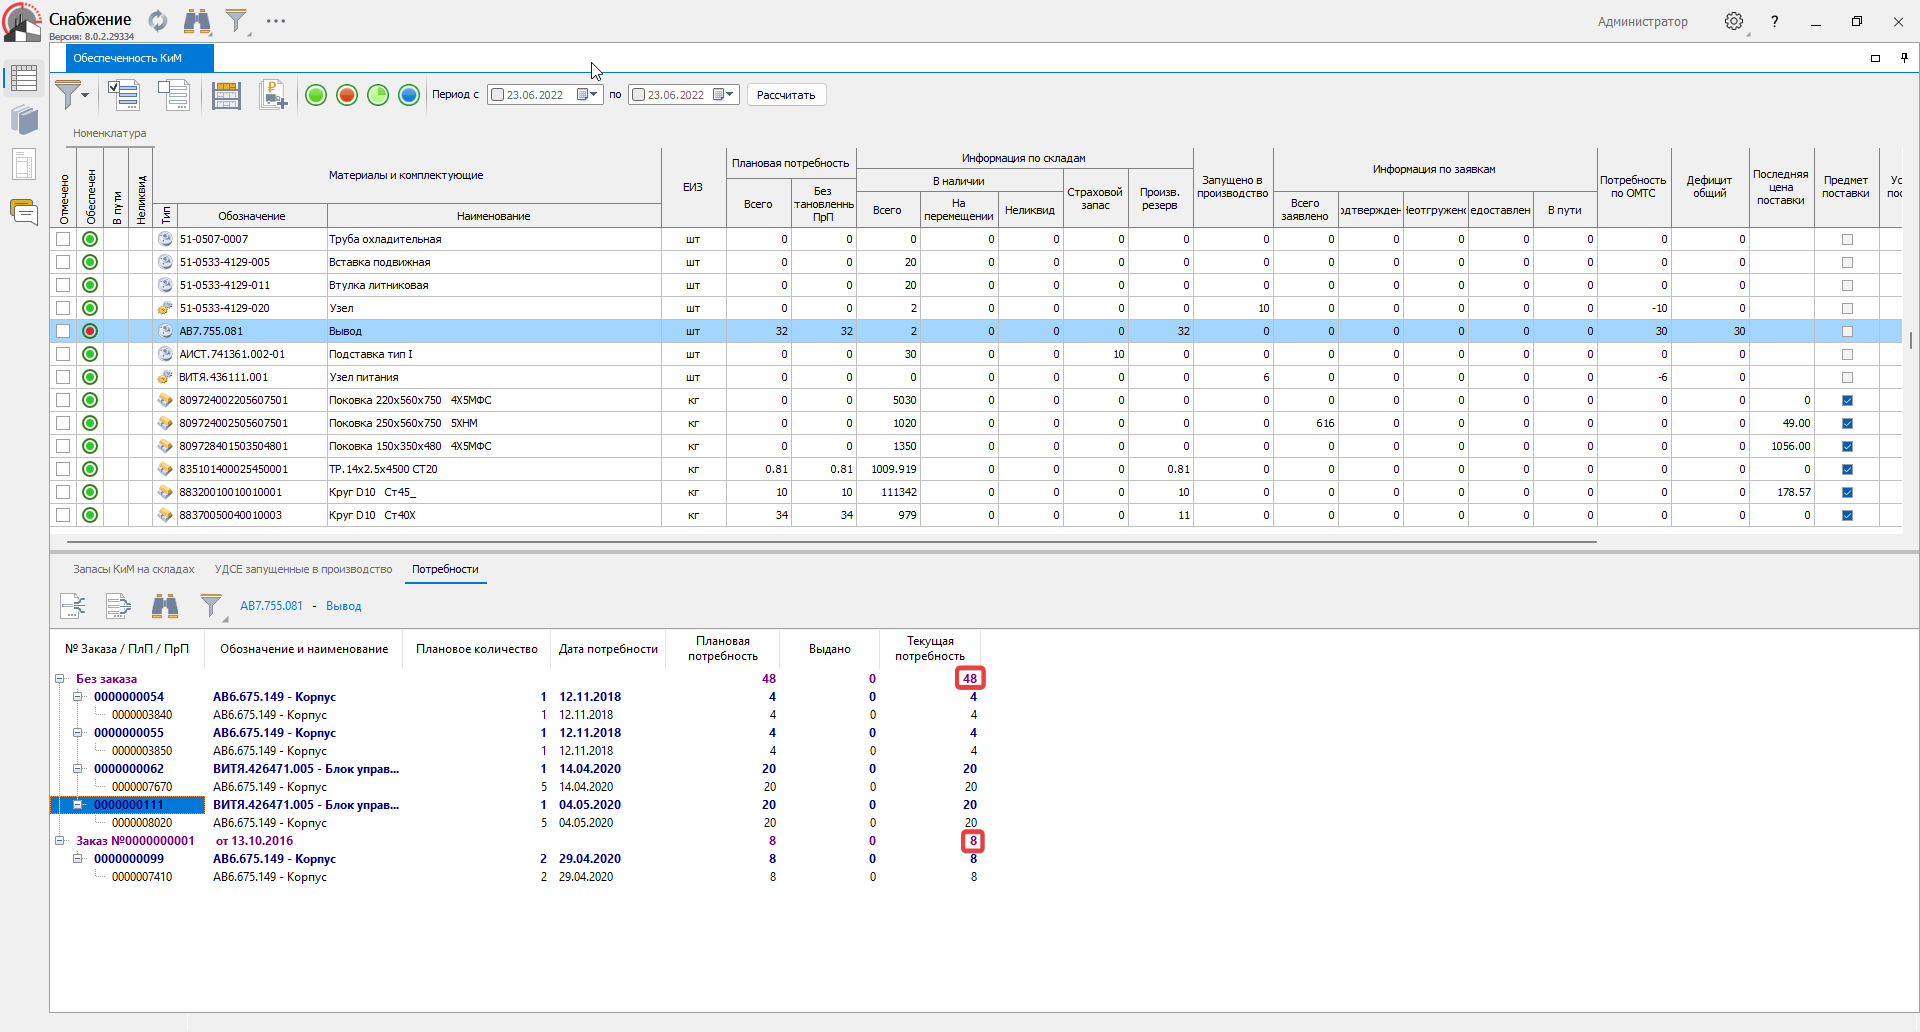Click the red circle status filter
This screenshot has width=1920, height=1032.
(x=347, y=95)
